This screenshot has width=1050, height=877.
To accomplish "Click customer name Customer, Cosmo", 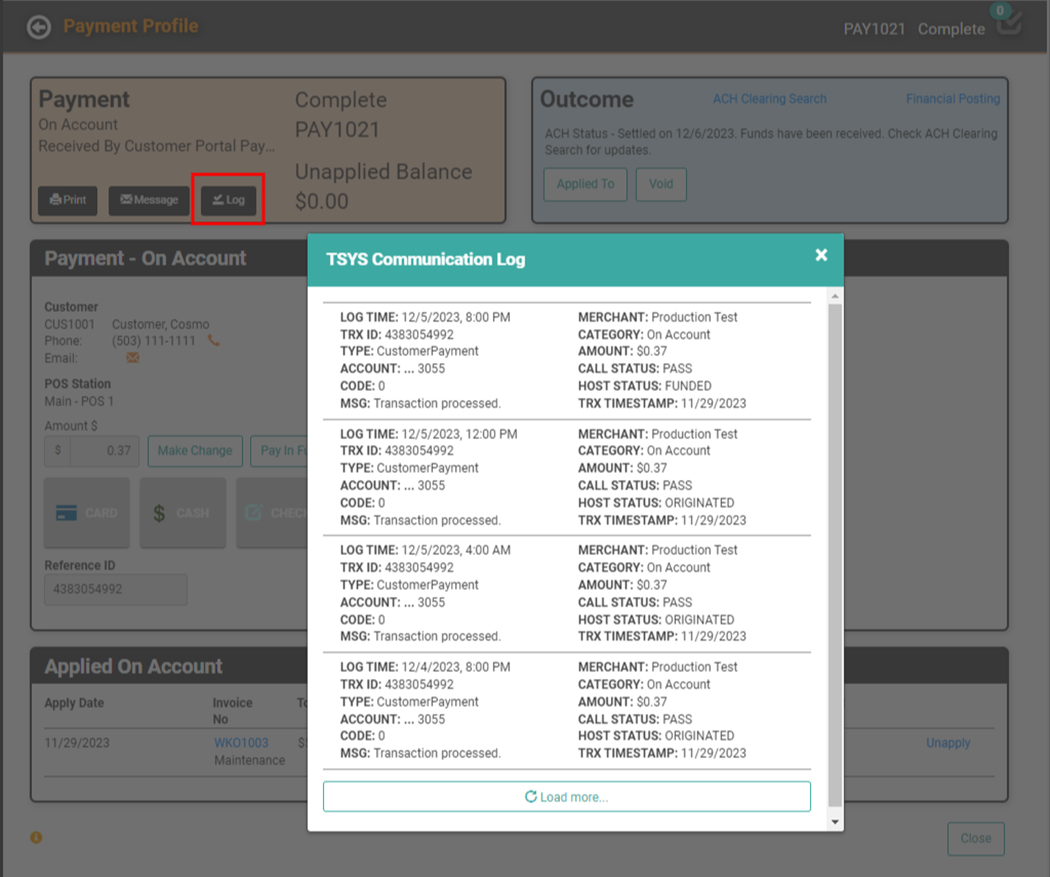I will coord(161,324).
